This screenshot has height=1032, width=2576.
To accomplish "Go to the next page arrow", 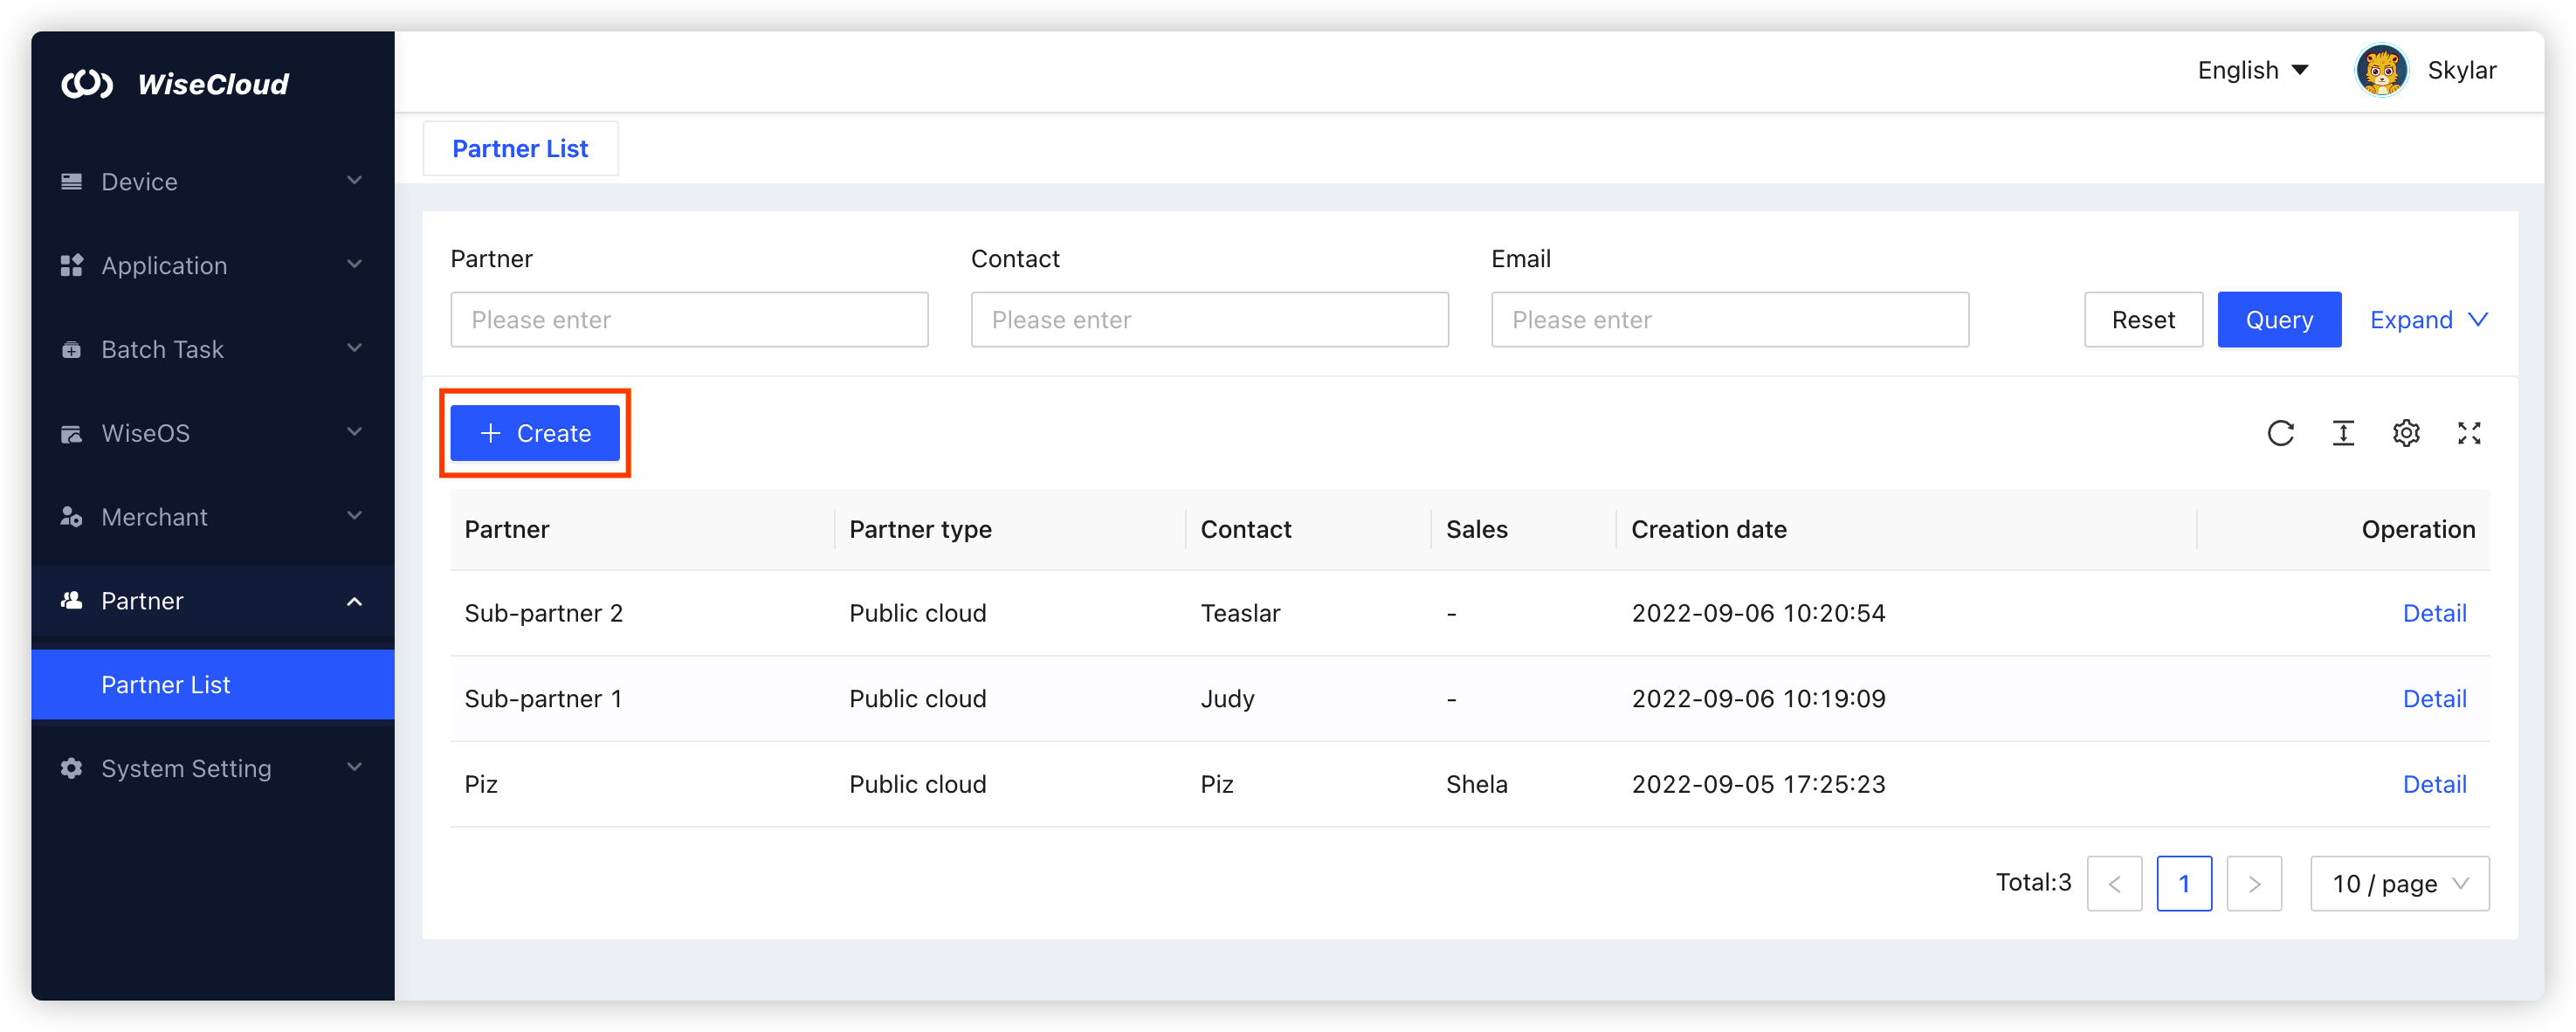I will point(2254,883).
